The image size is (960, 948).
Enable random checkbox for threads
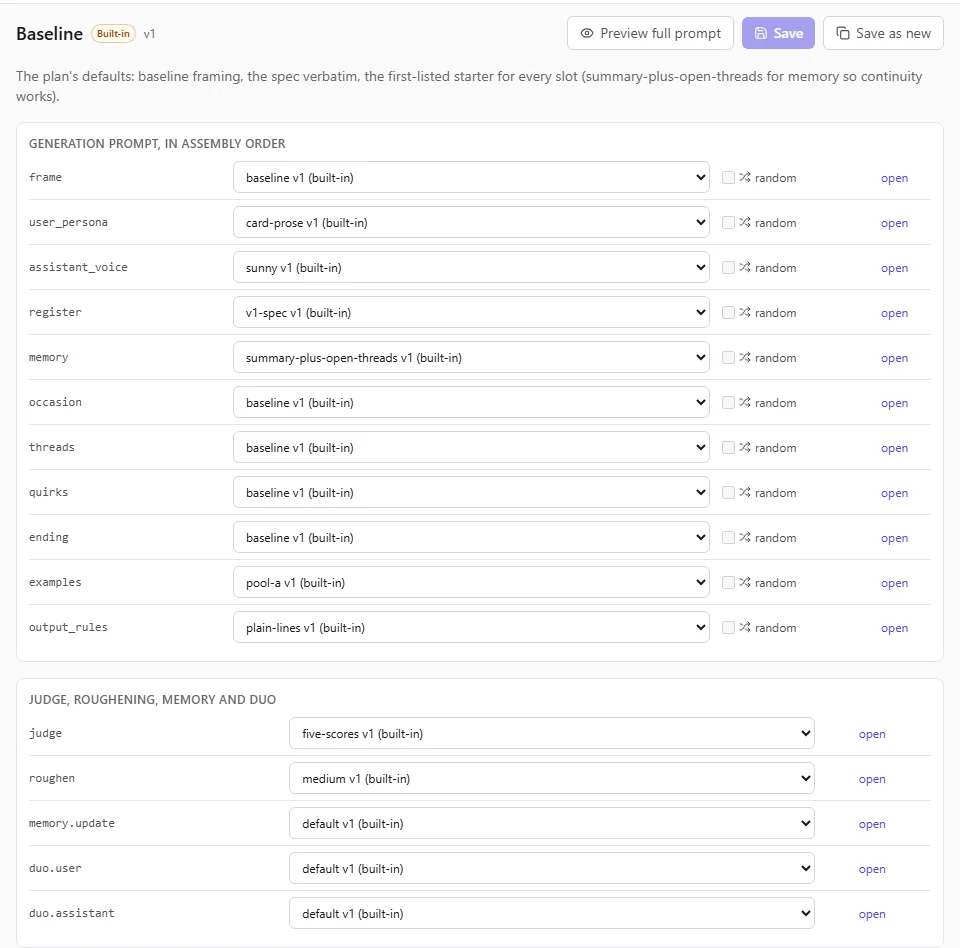point(728,448)
